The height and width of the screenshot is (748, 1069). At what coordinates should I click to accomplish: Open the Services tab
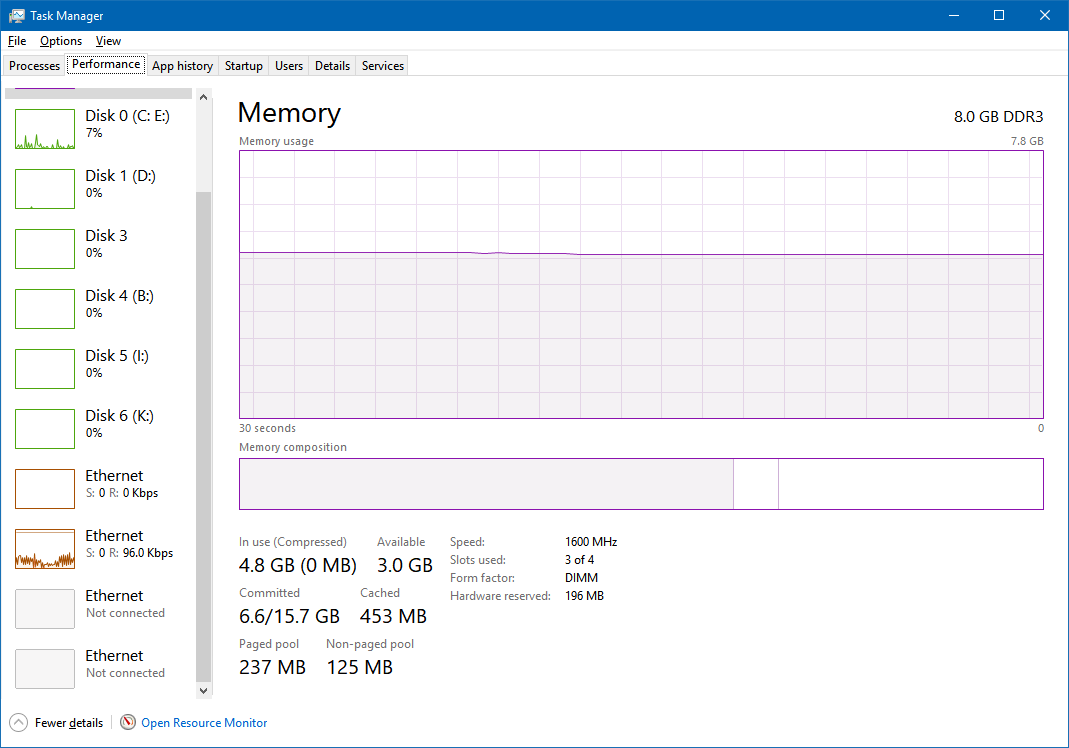click(382, 65)
